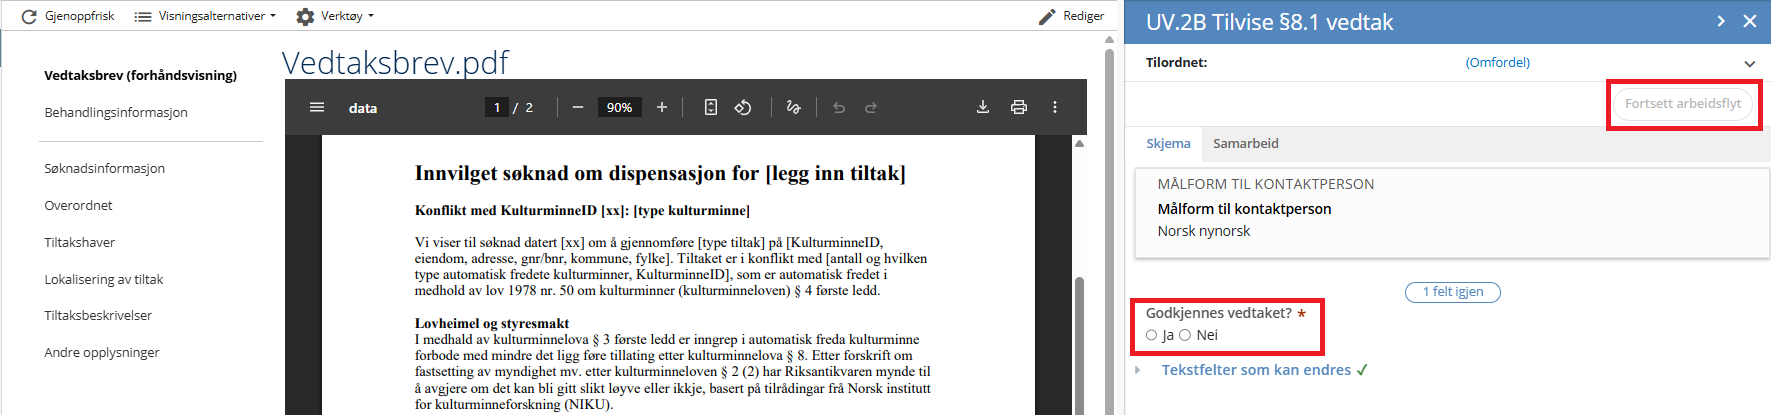The image size is (1771, 415).
Task: Open the Verktøy dropdown menu
Action: (x=336, y=16)
